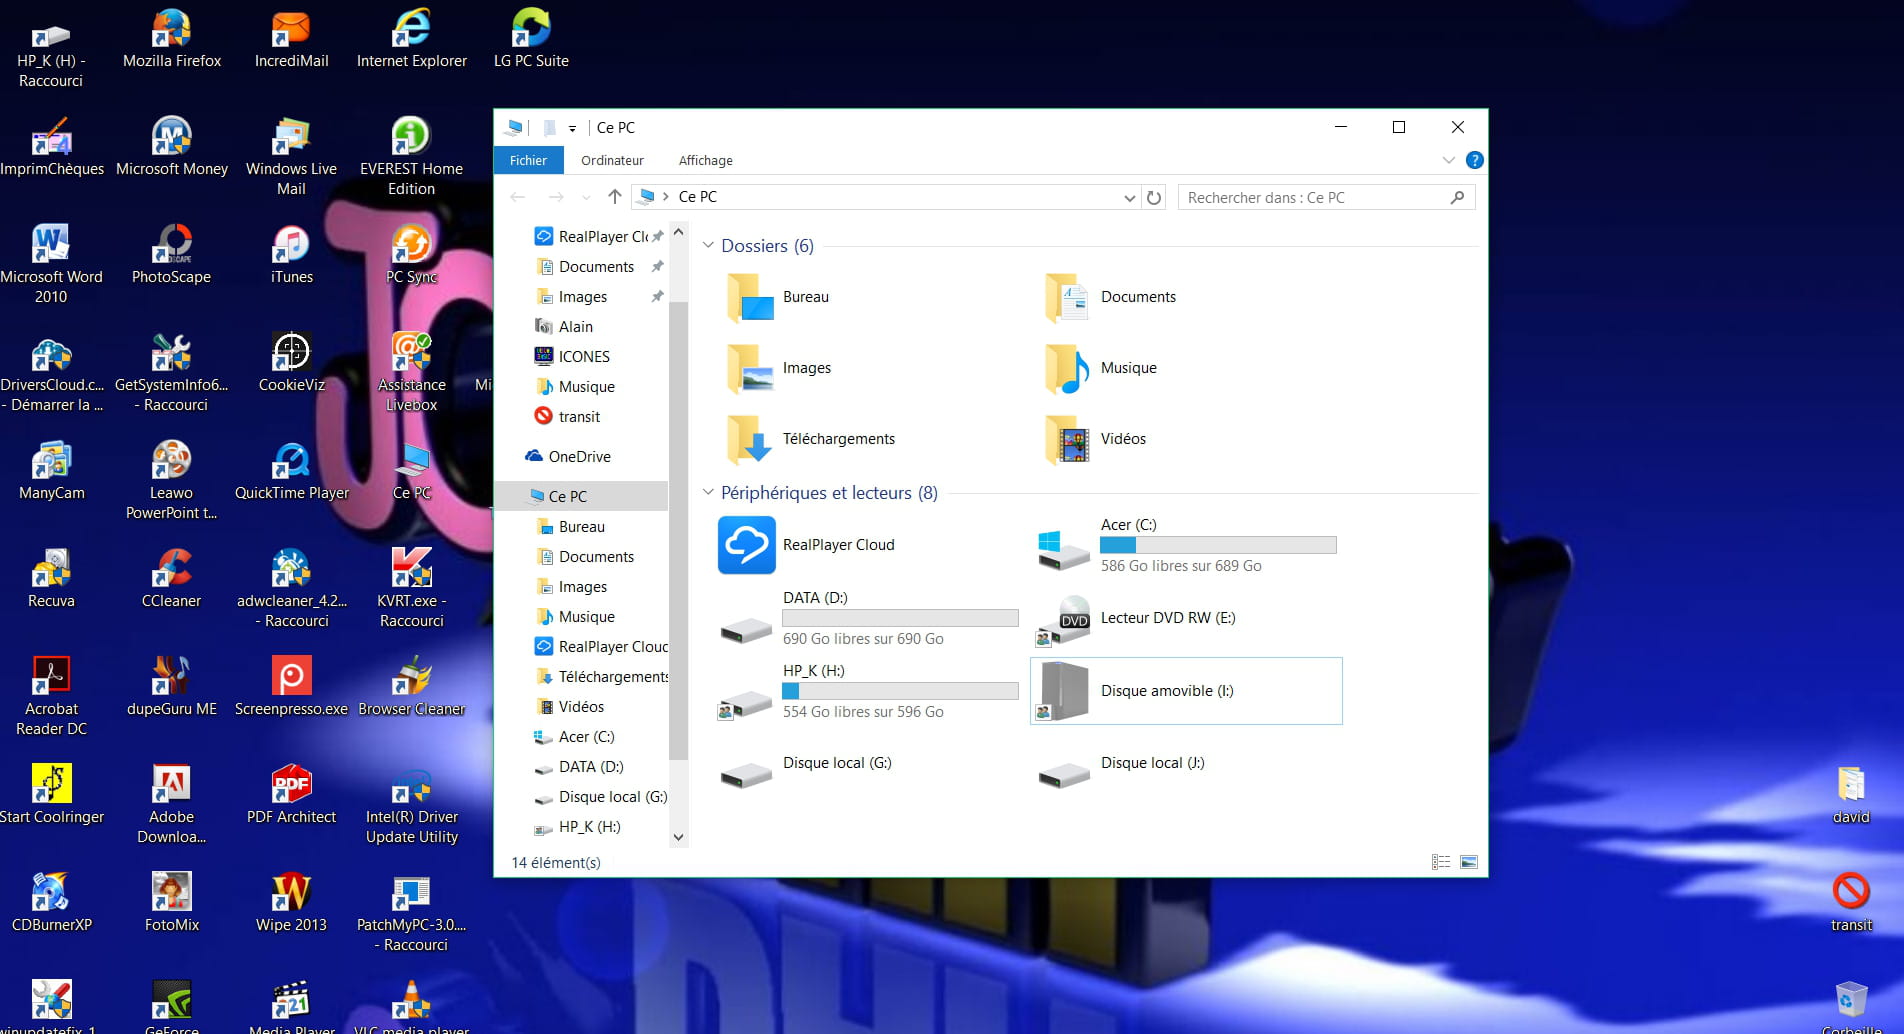1904x1034 pixels.
Task: Select the CCleaner desktop icon
Action: [172, 579]
